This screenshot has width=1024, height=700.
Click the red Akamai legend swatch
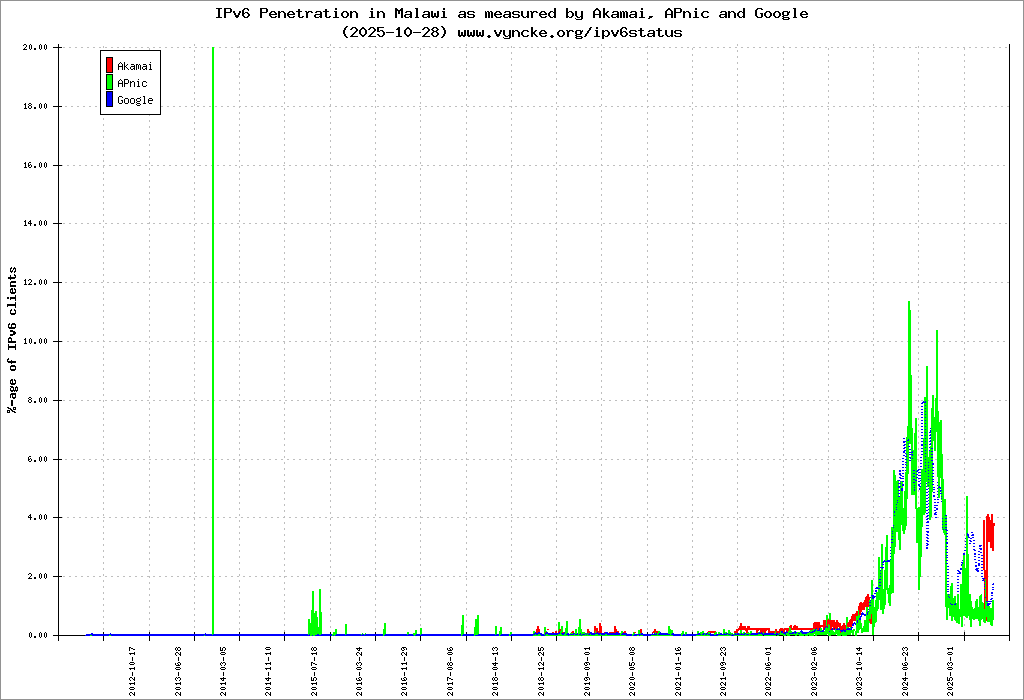pyautogui.click(x=109, y=66)
